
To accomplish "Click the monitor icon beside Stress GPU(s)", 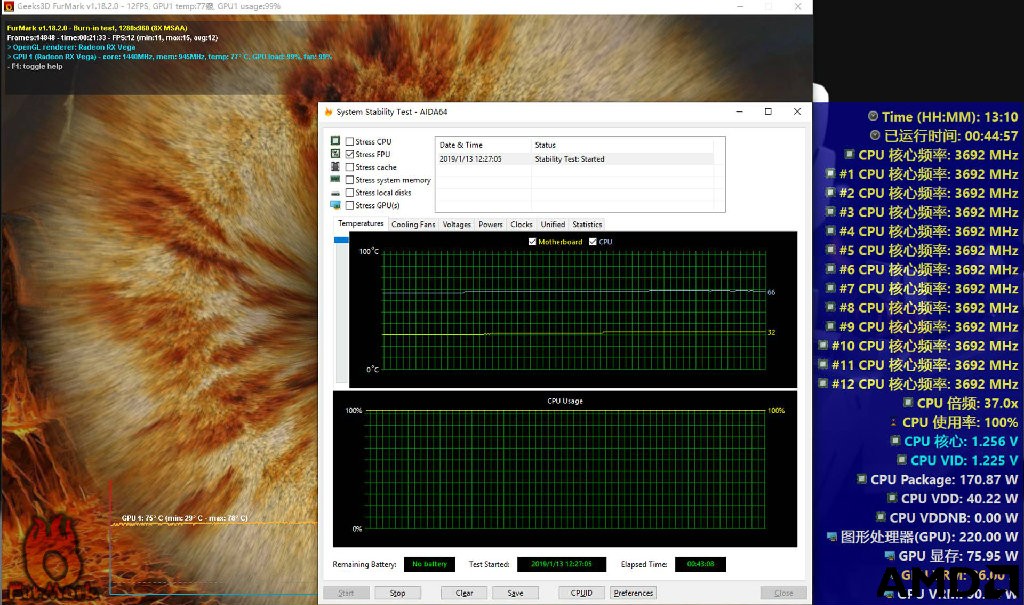I will 335,205.
